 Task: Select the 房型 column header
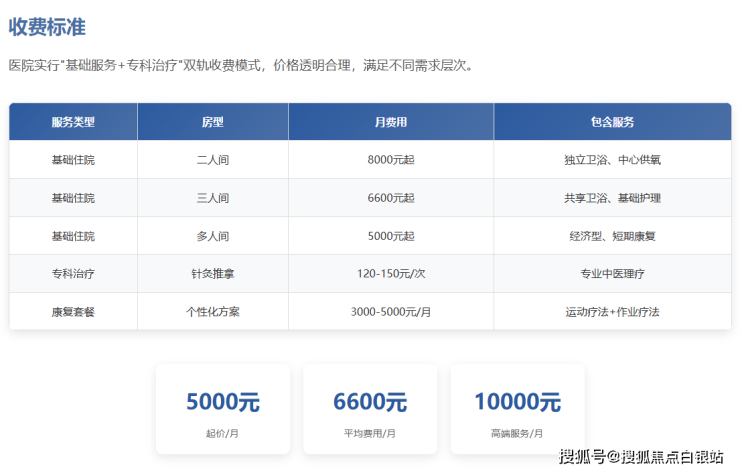[212, 122]
